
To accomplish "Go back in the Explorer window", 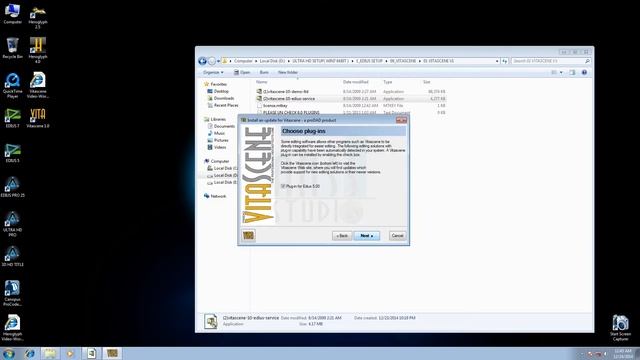I will [x=202, y=61].
